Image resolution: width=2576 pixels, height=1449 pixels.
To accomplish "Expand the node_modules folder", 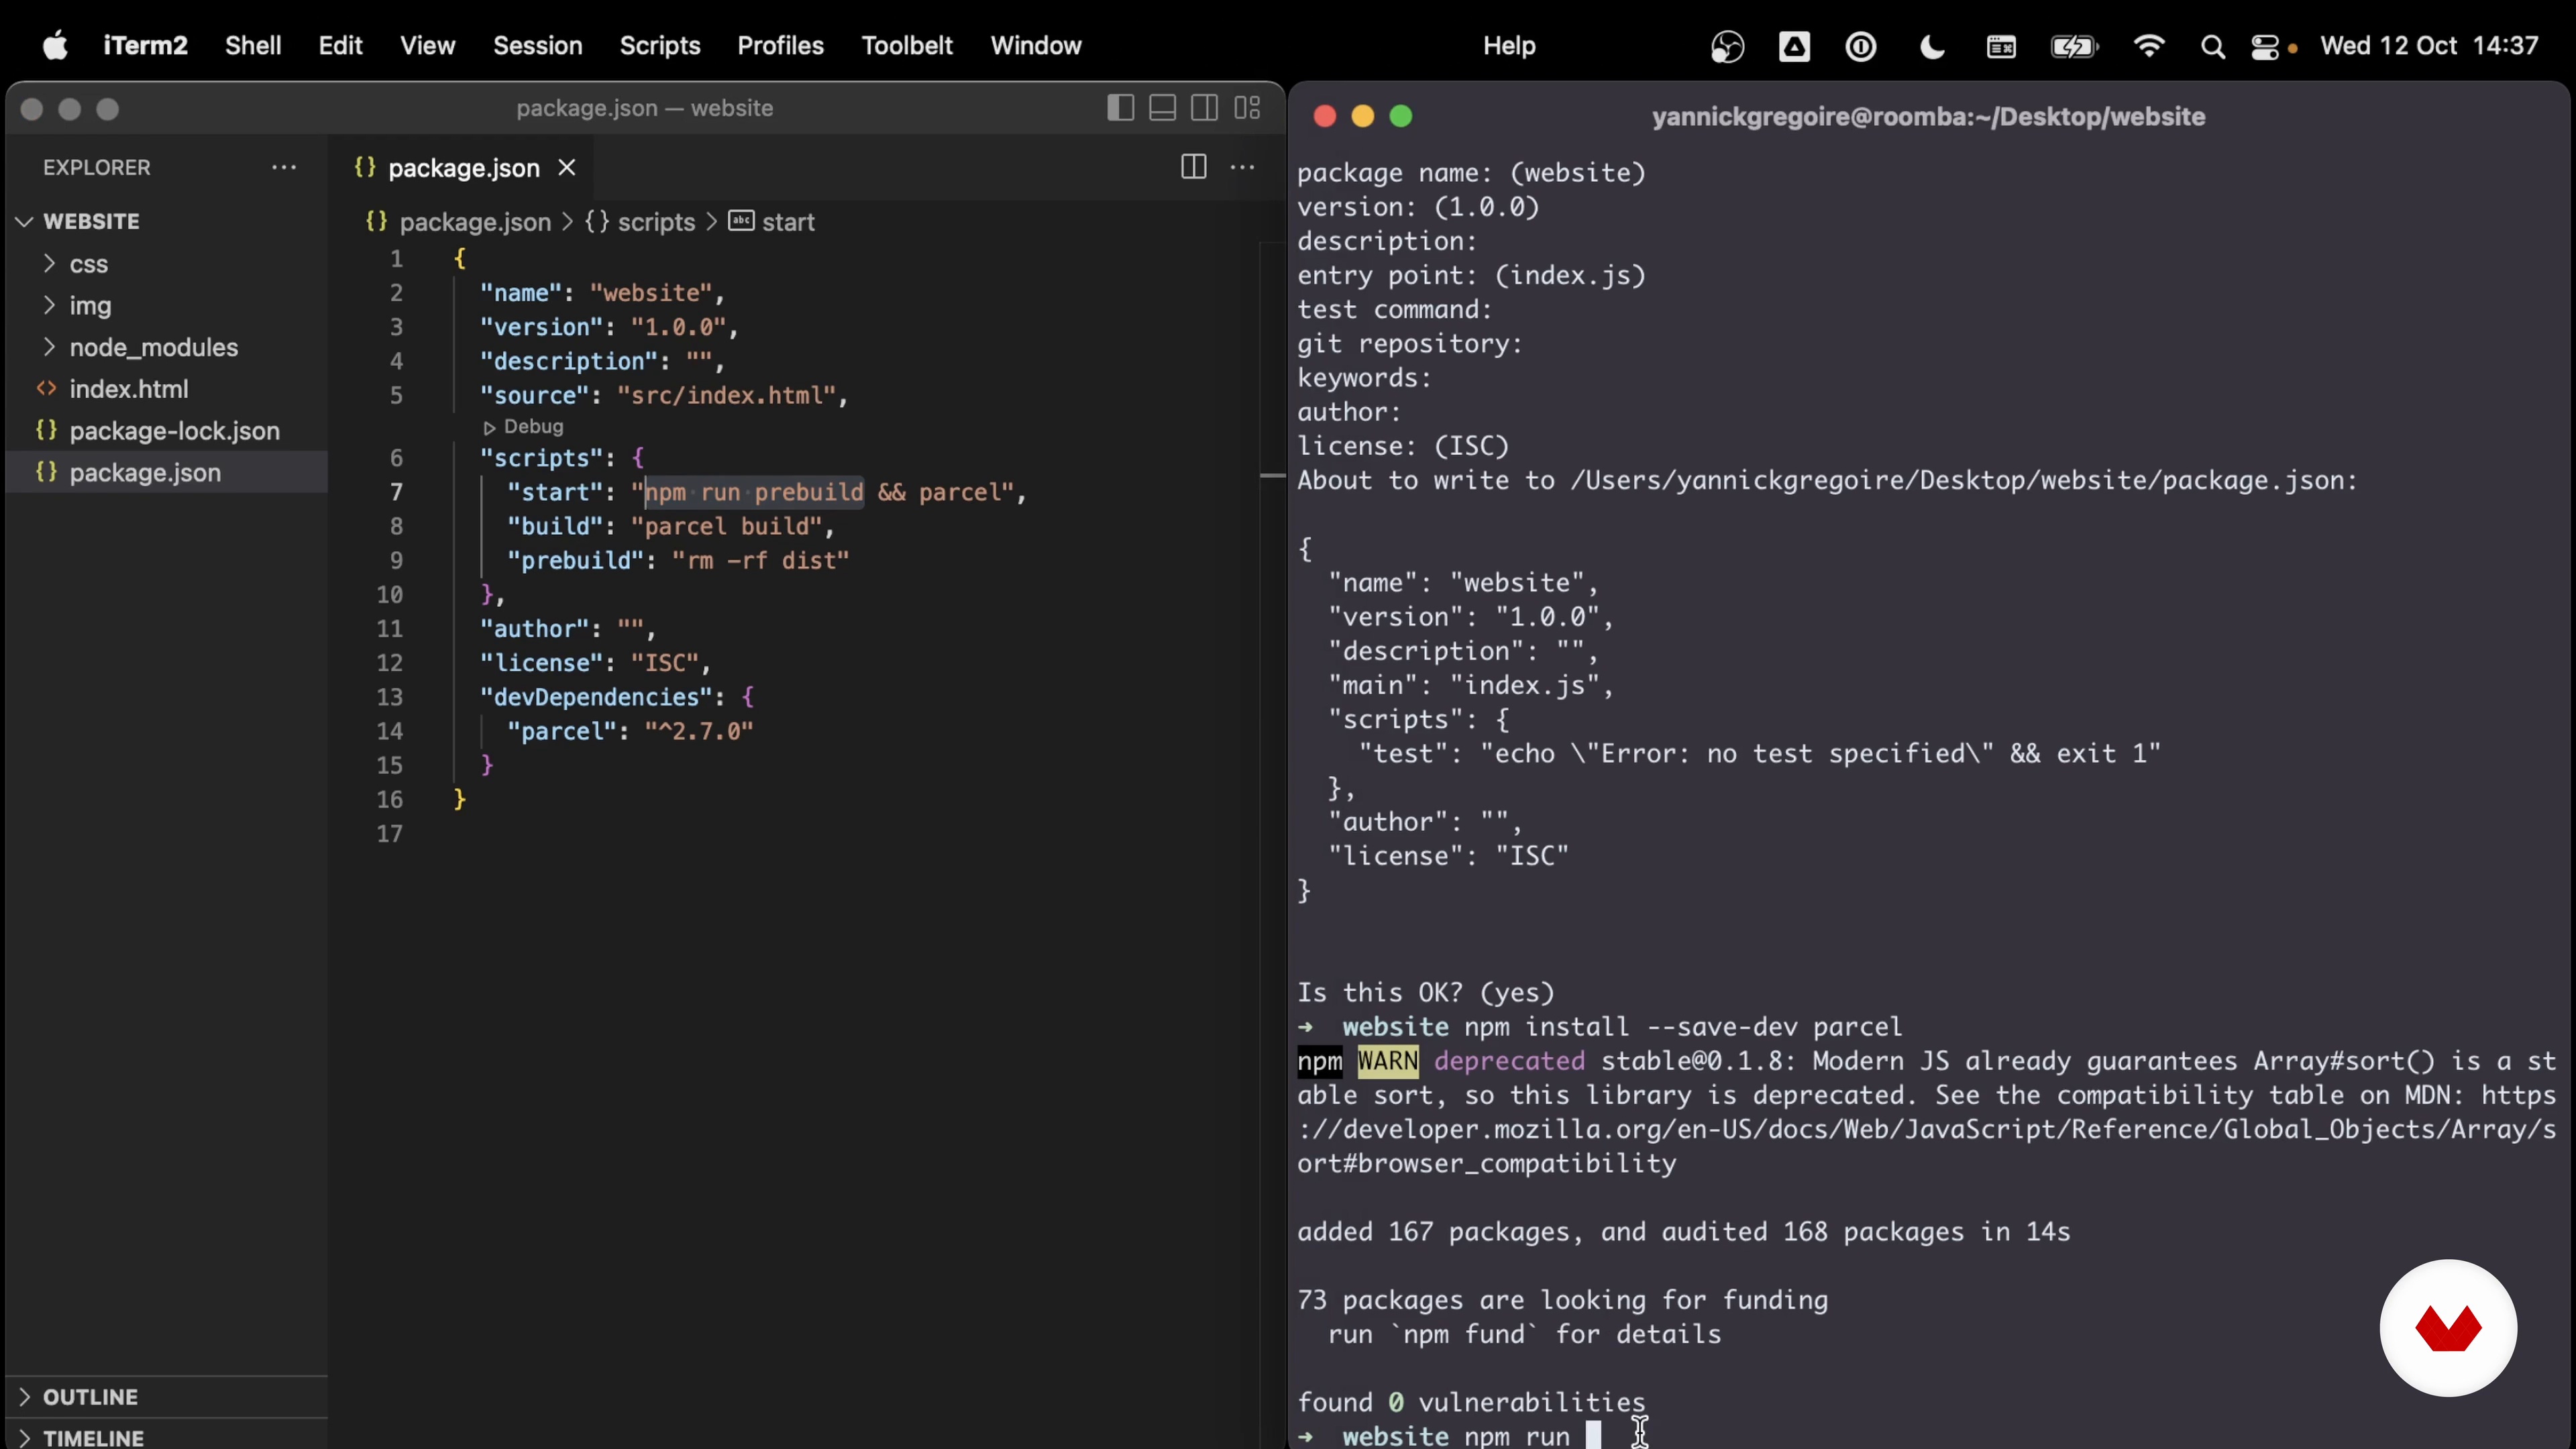I will [x=153, y=347].
